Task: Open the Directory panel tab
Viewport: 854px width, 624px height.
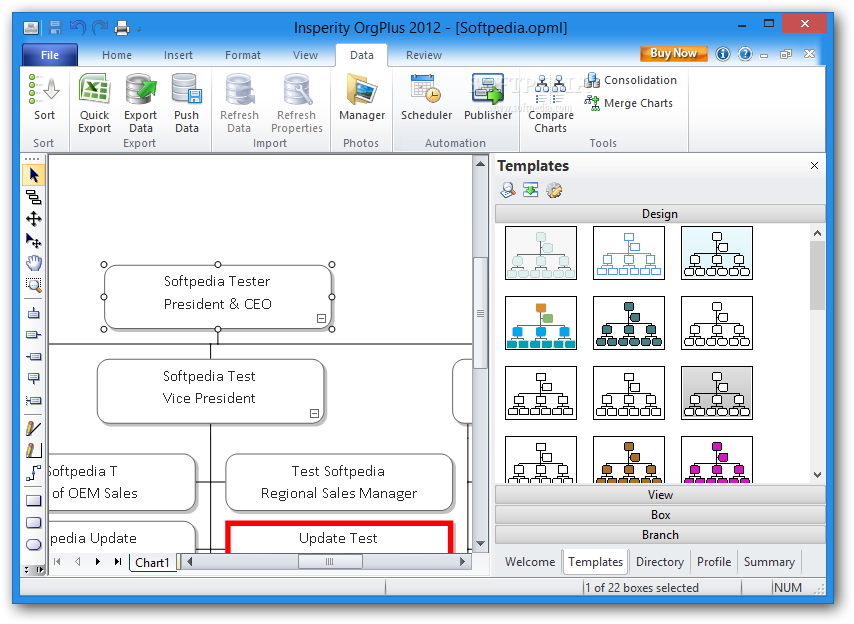Action: click(660, 562)
